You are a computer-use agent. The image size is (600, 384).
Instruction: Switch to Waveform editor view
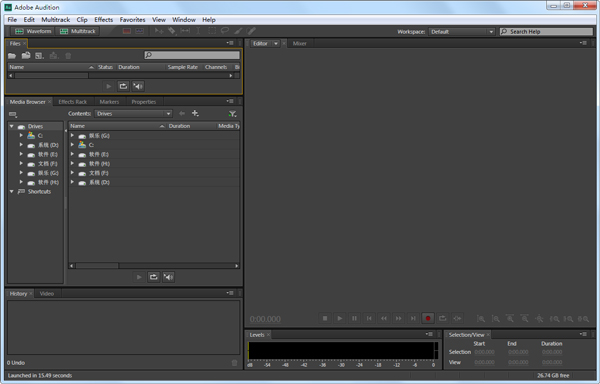pos(33,31)
